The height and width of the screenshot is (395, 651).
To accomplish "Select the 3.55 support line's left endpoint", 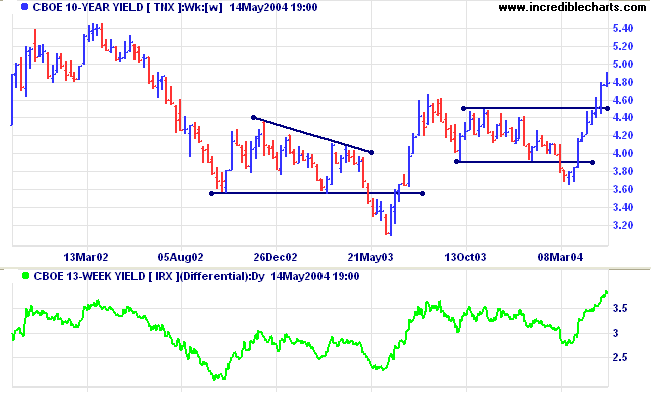I will click(211, 194).
